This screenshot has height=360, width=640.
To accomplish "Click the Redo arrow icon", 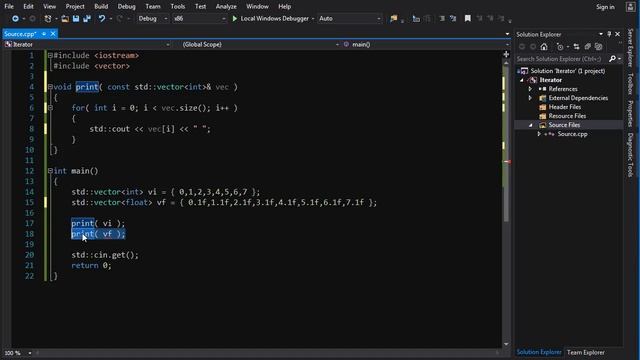I will (x=120, y=18).
